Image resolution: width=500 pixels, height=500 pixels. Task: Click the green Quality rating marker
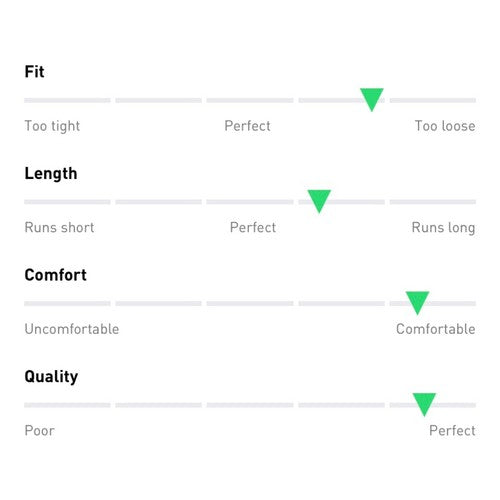point(424,404)
